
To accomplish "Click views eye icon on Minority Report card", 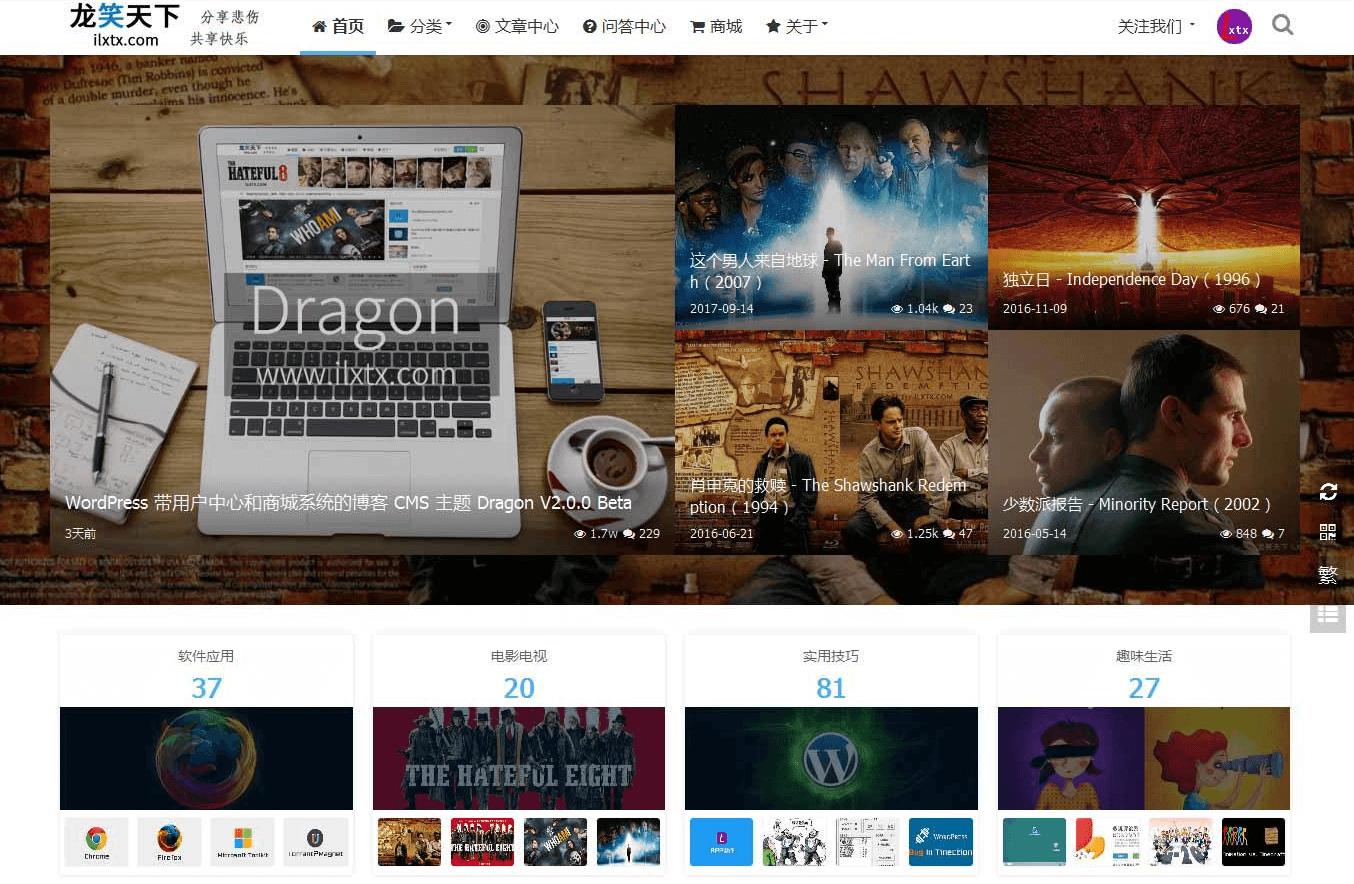I will (1226, 534).
